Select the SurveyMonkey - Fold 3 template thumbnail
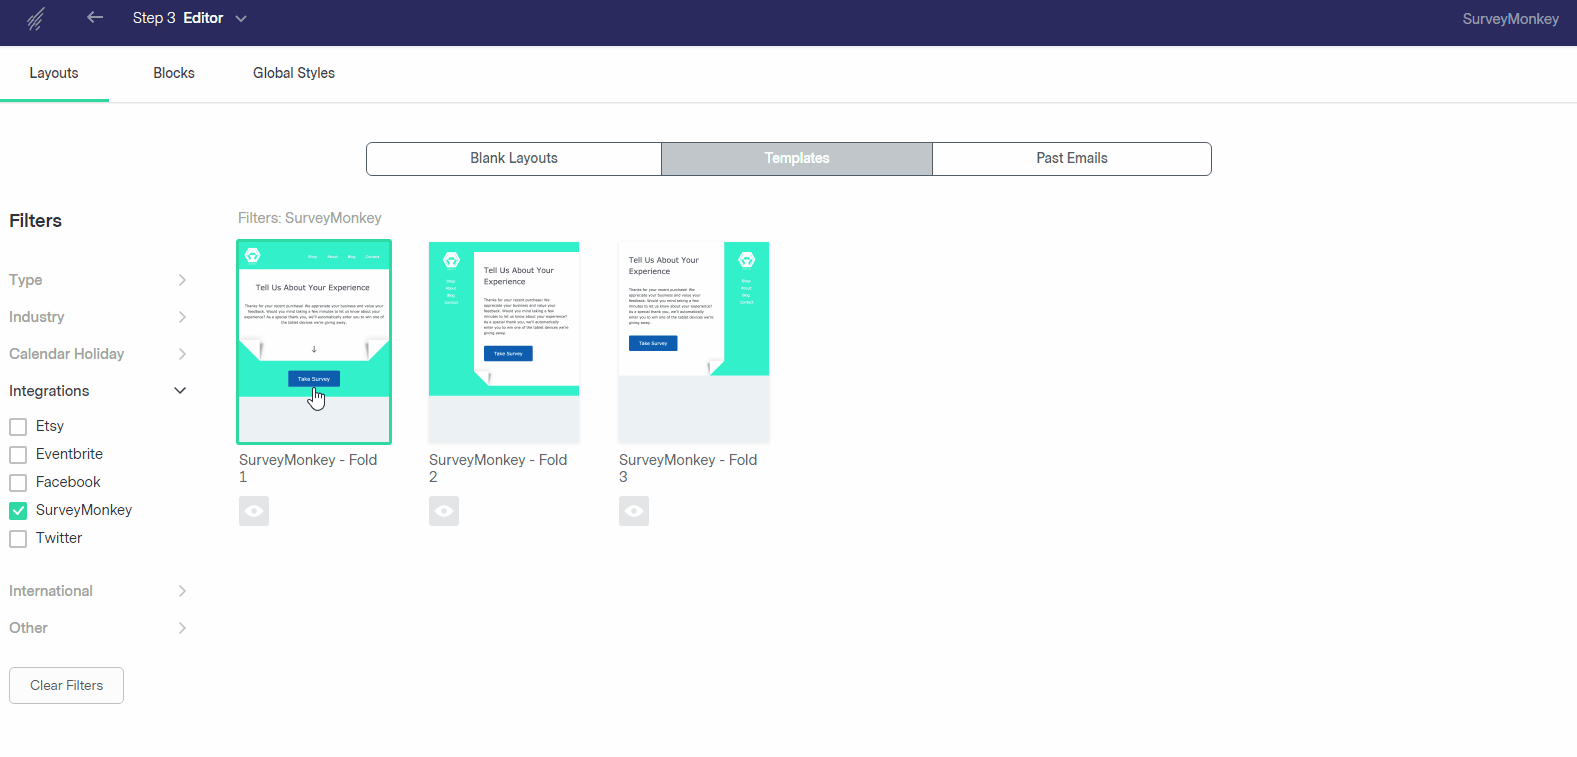The image size is (1577, 757). pos(694,342)
